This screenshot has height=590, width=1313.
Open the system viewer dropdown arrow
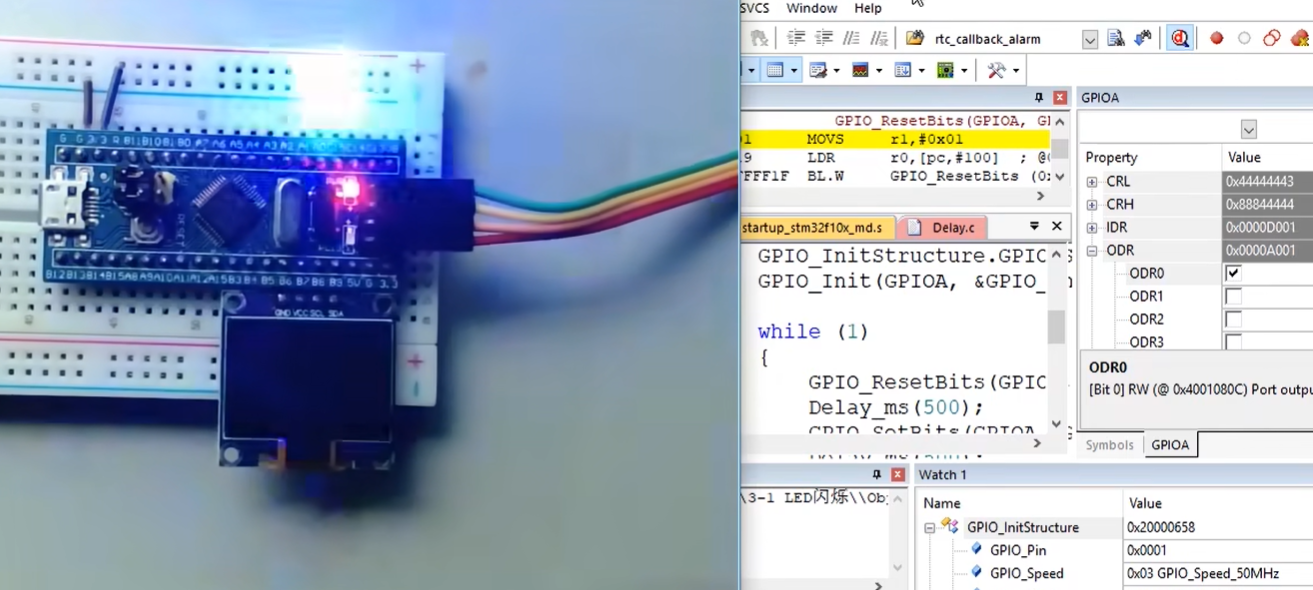(x=964, y=70)
